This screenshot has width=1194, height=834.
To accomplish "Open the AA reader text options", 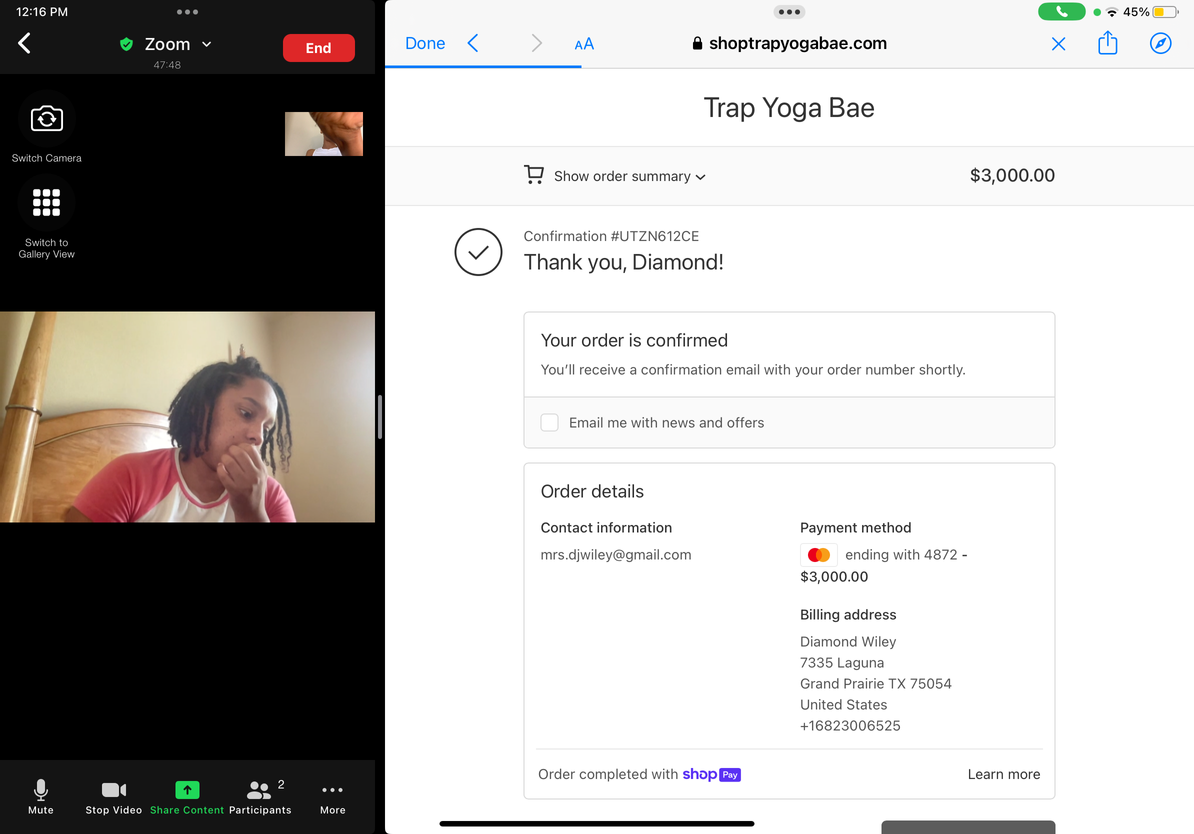I will coord(584,44).
